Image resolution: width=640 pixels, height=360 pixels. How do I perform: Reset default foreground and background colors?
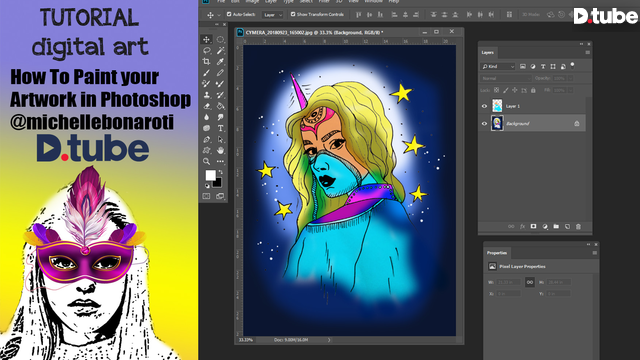pyautogui.click(x=207, y=186)
